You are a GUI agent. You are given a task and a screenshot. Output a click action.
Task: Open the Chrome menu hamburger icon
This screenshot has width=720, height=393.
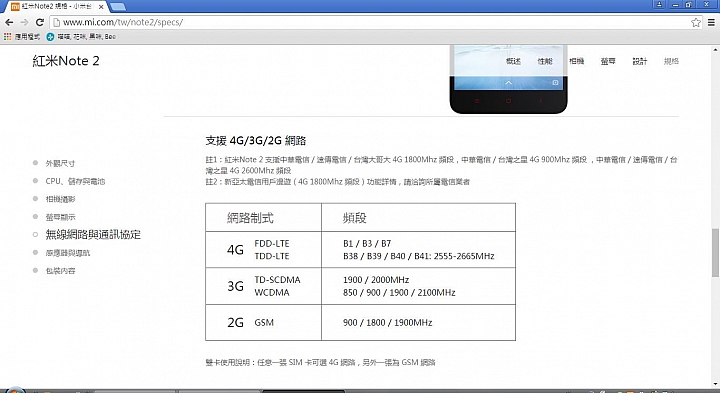coord(711,22)
